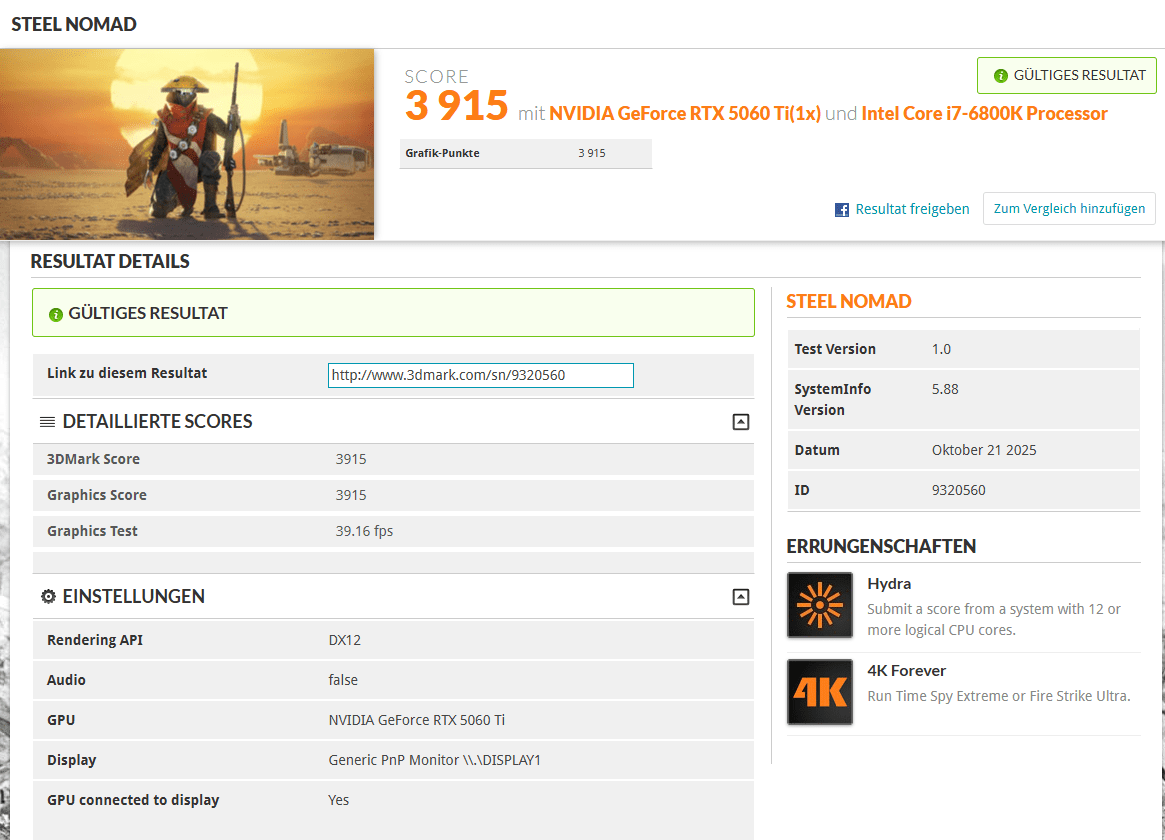Click the Steel Nomad orange sidebar heading

848,302
